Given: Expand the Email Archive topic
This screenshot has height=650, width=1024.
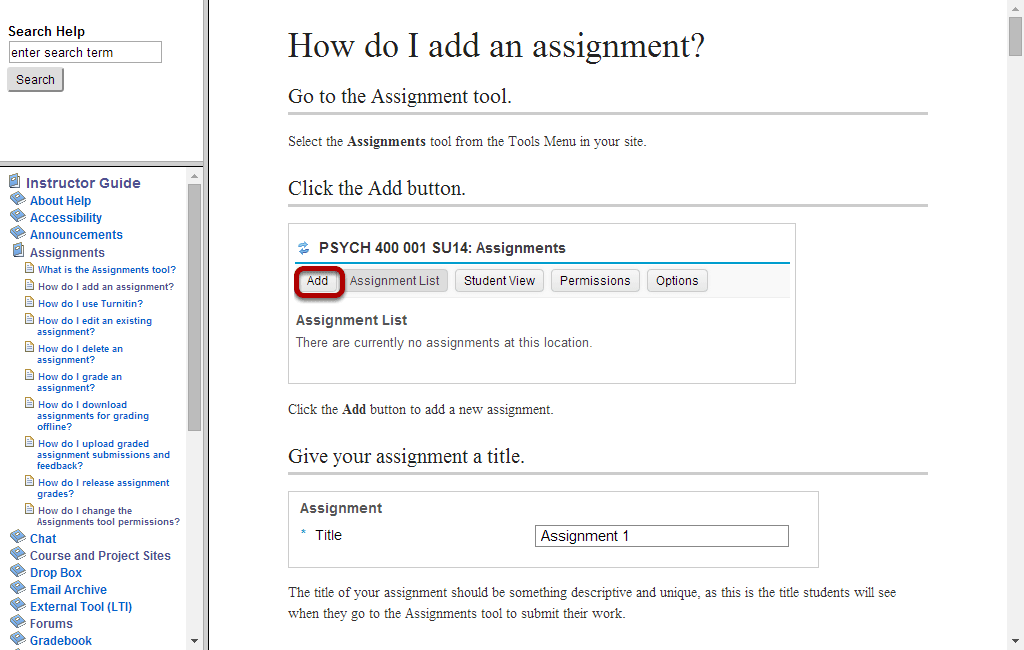Looking at the screenshot, I should [68, 590].
